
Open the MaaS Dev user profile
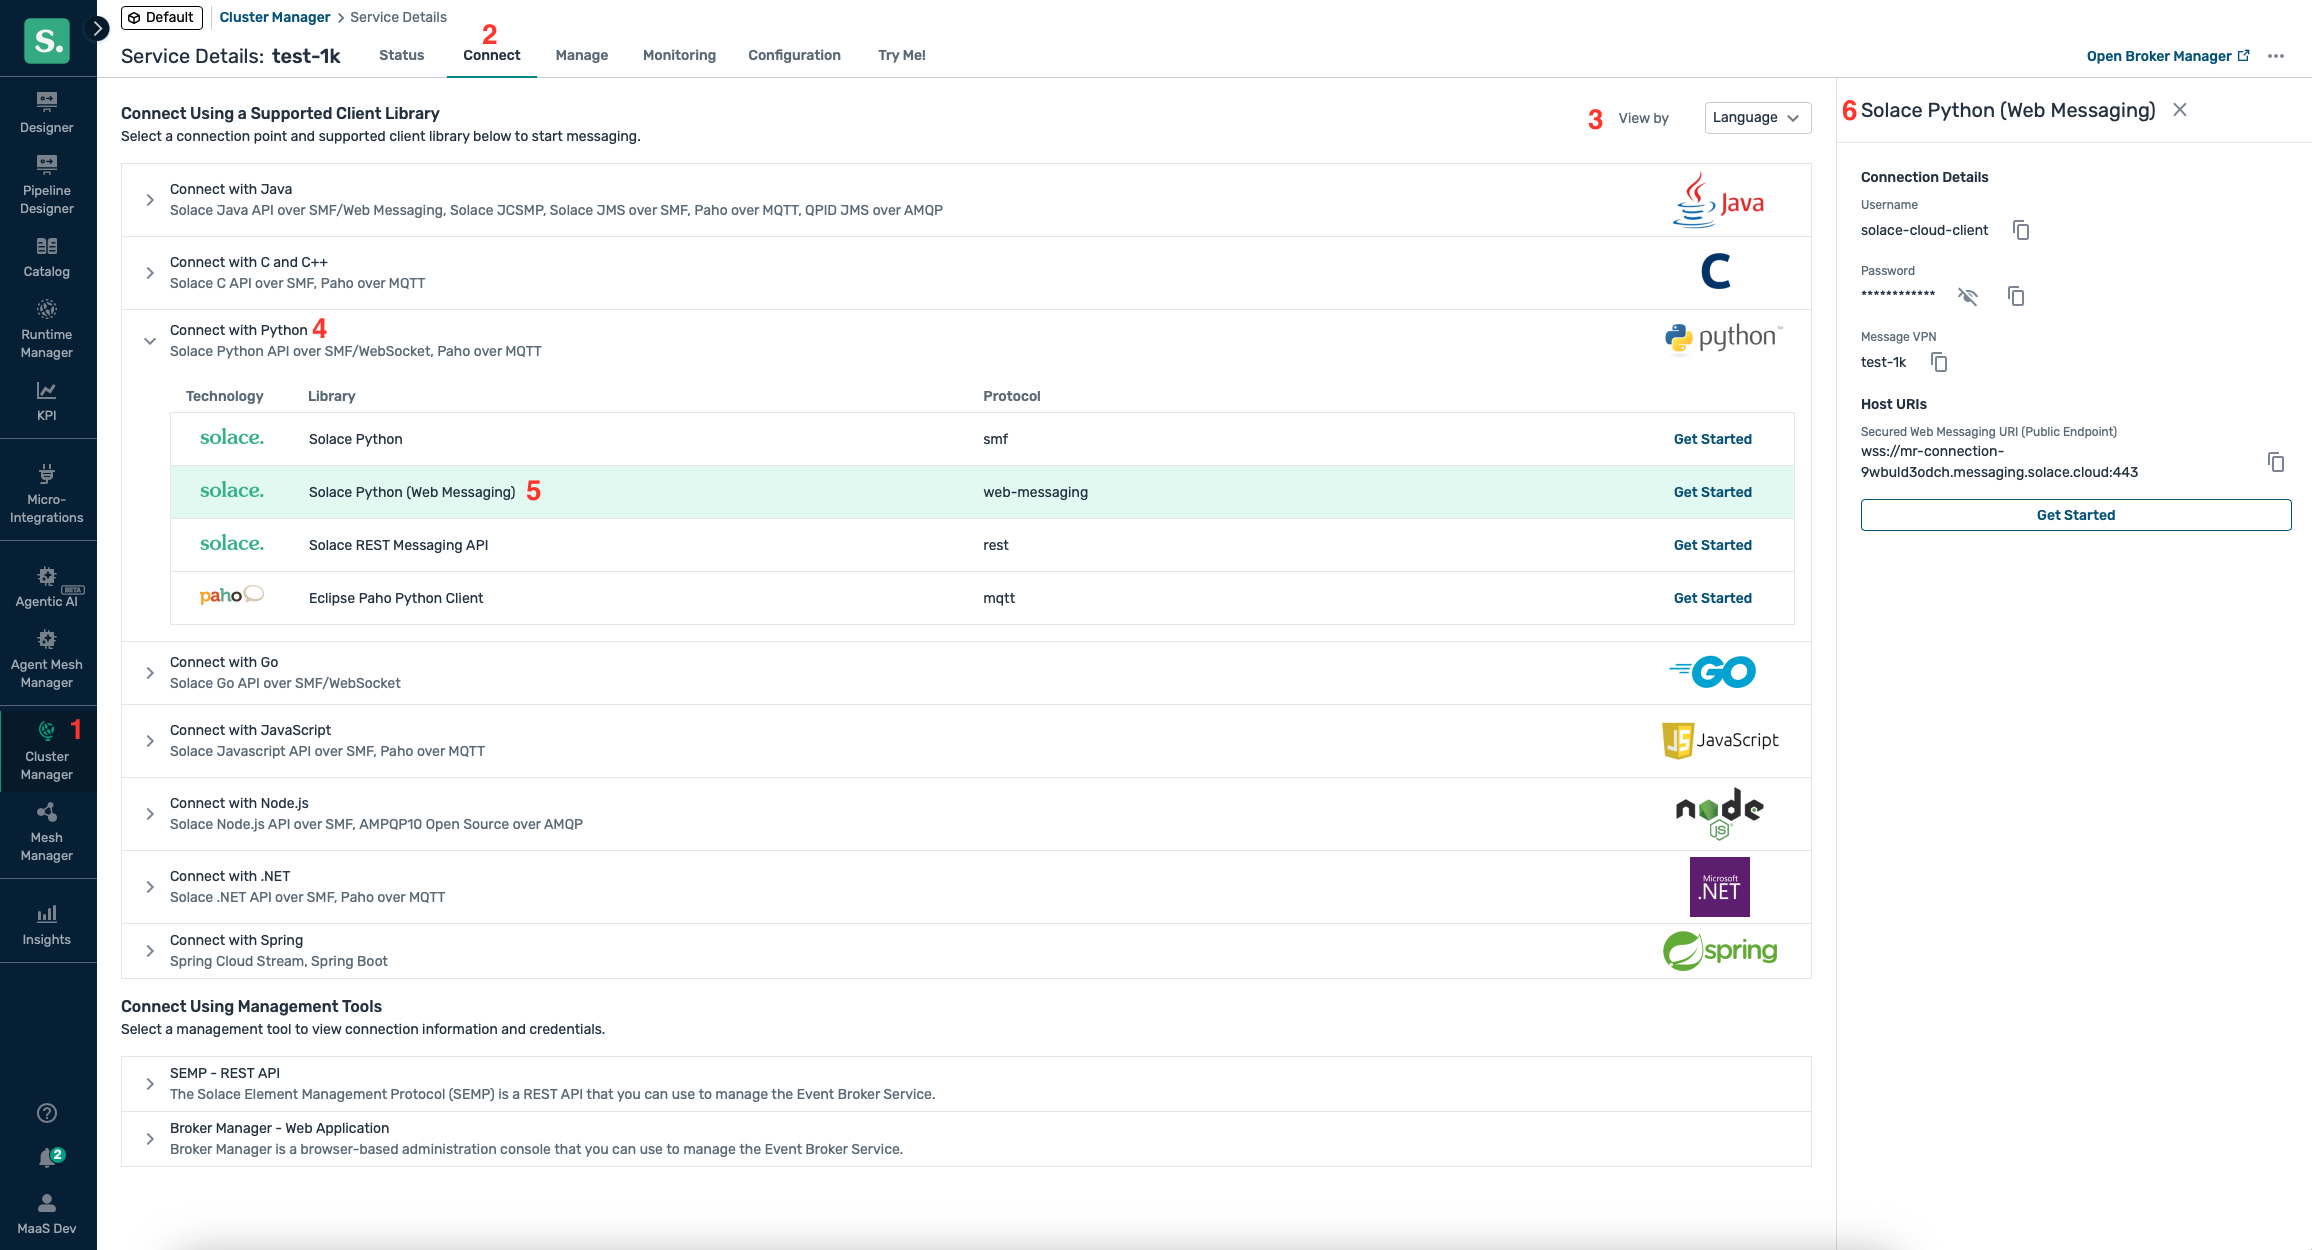tap(47, 1214)
